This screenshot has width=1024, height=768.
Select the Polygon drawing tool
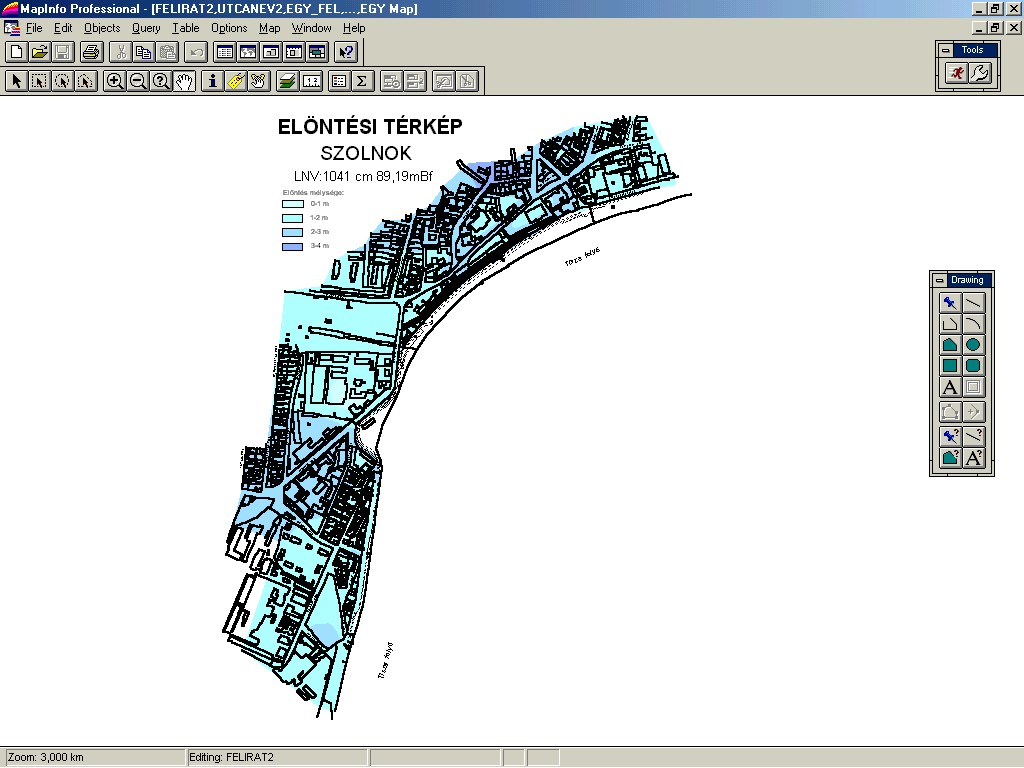point(950,345)
